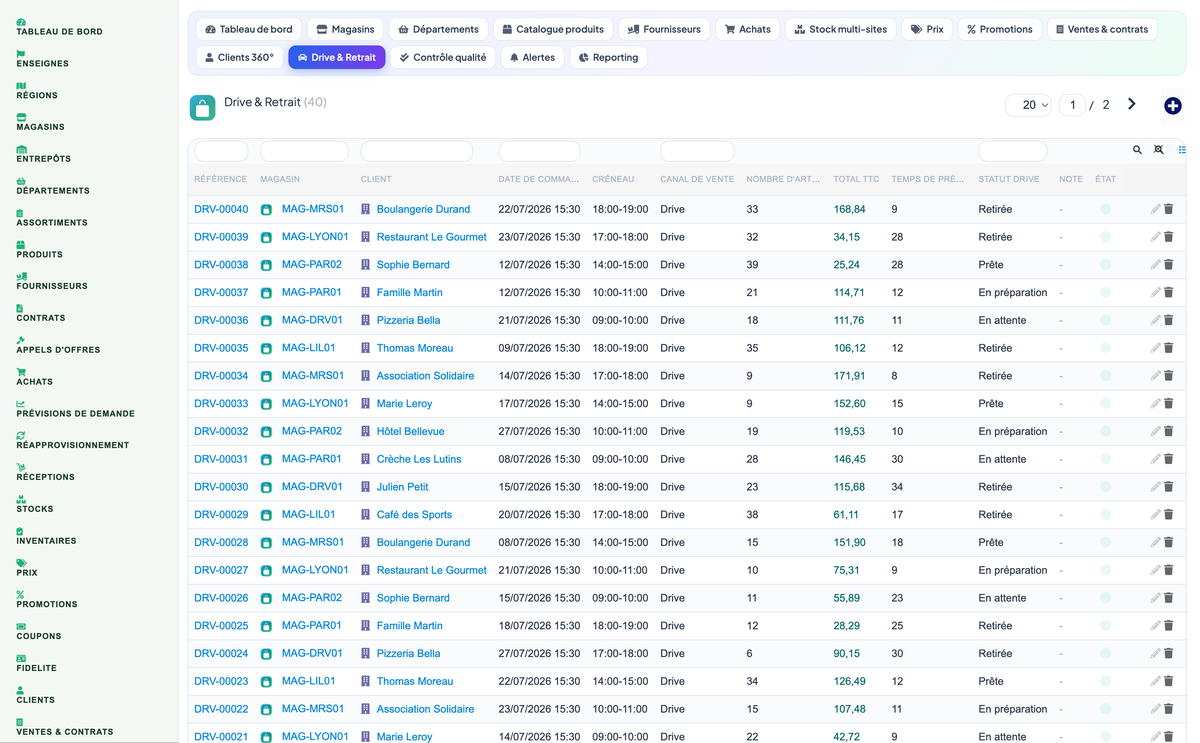
Task: Open Enseignes in the sidebar
Action: click(x=43, y=59)
